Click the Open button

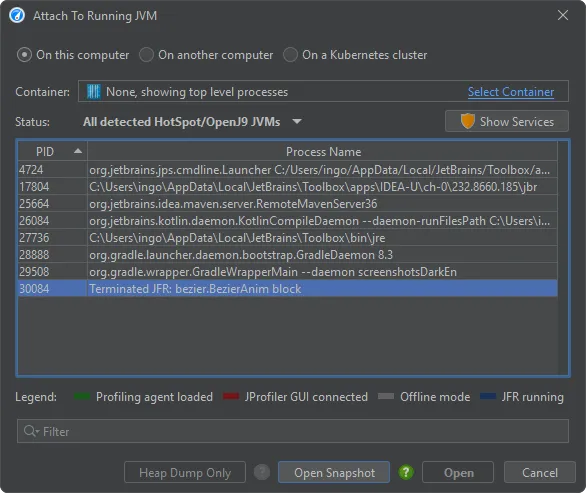(458, 472)
